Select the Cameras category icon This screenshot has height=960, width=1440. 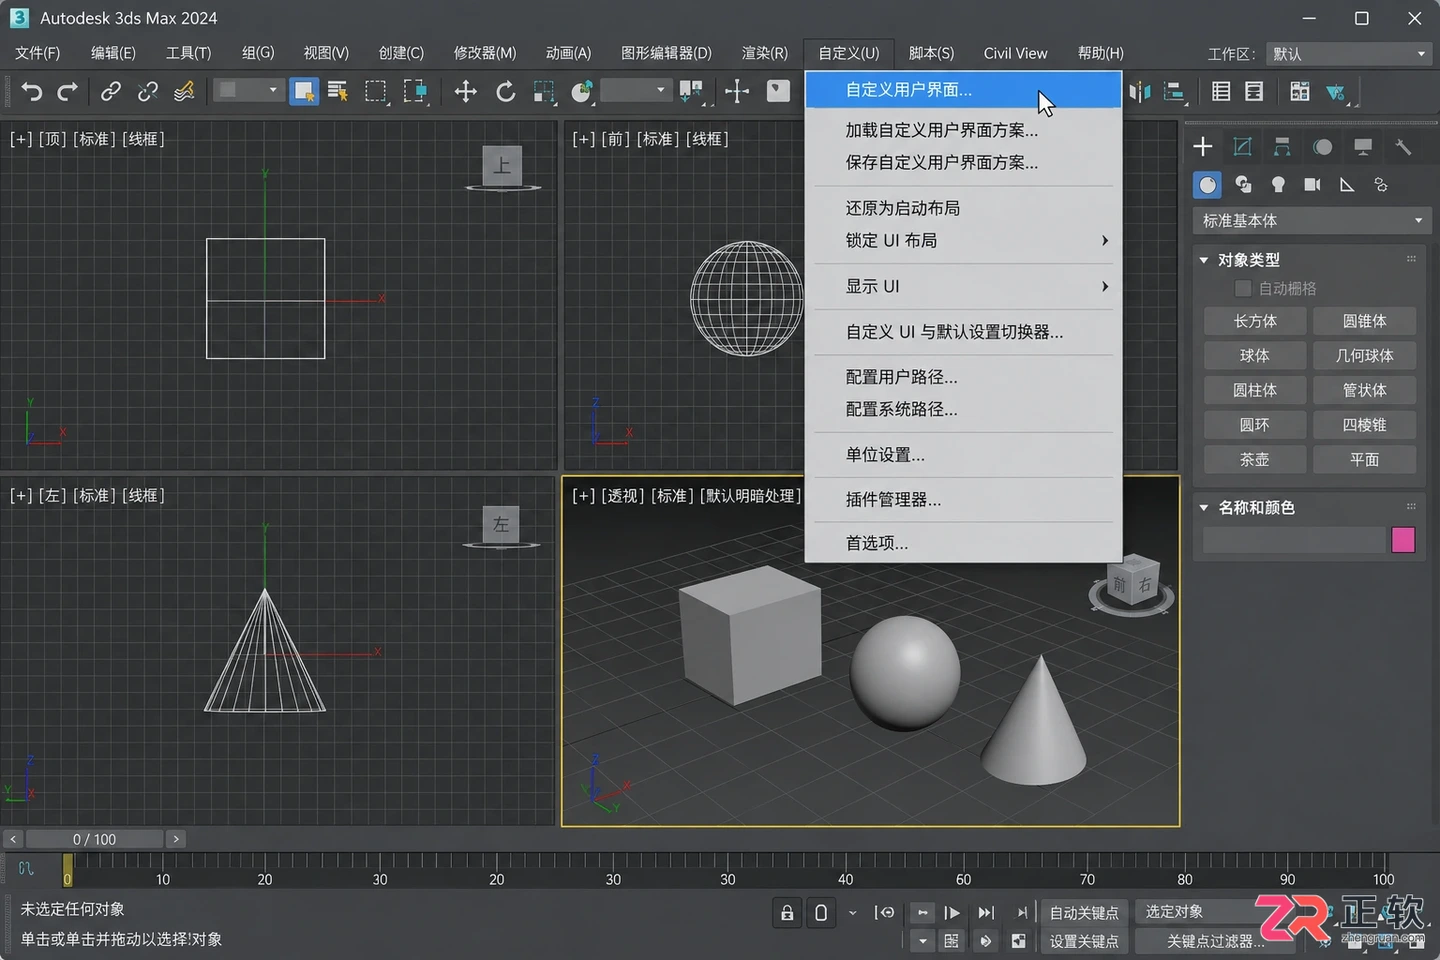click(x=1312, y=185)
